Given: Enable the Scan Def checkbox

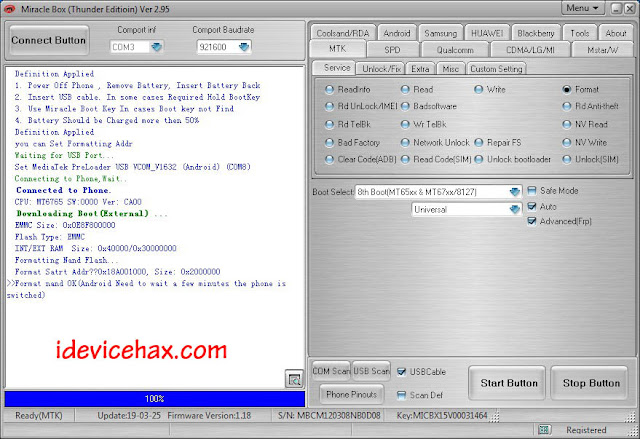Looking at the screenshot, I should (x=402, y=395).
